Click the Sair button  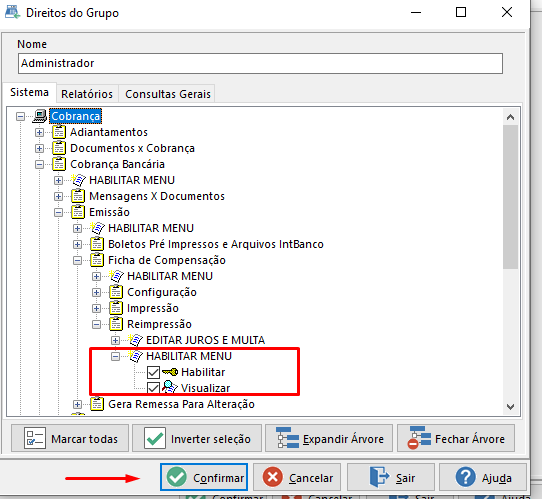point(391,477)
